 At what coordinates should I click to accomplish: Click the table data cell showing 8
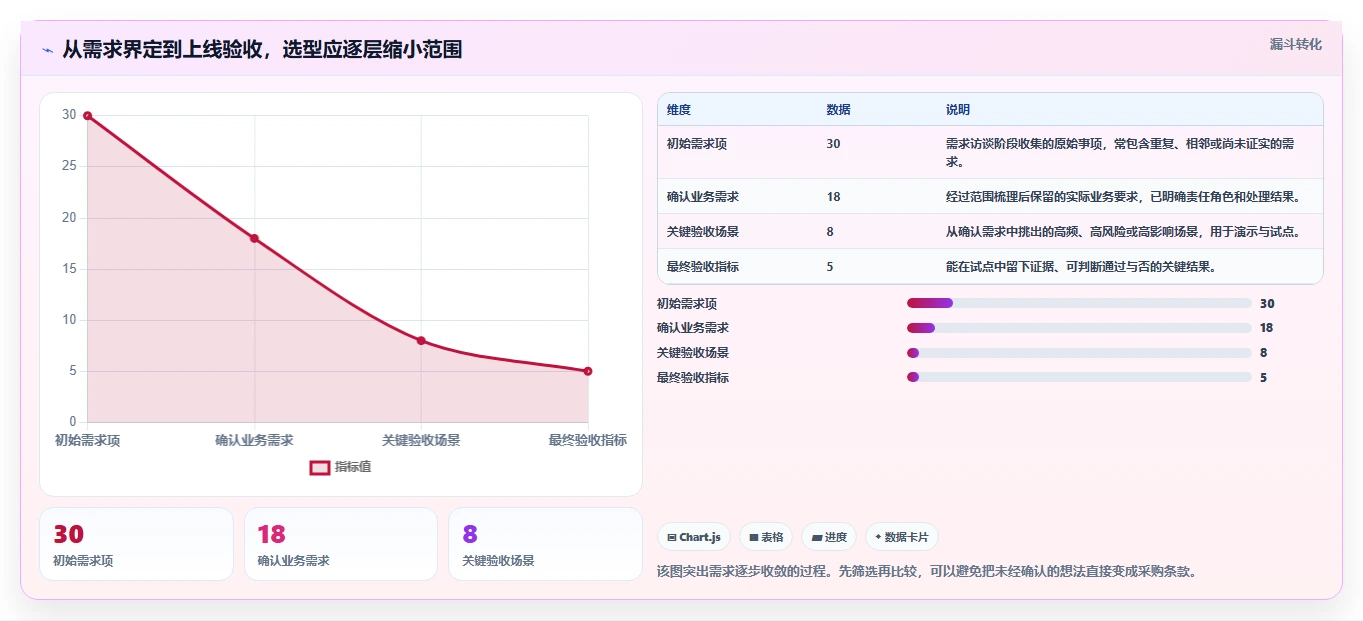[831, 232]
